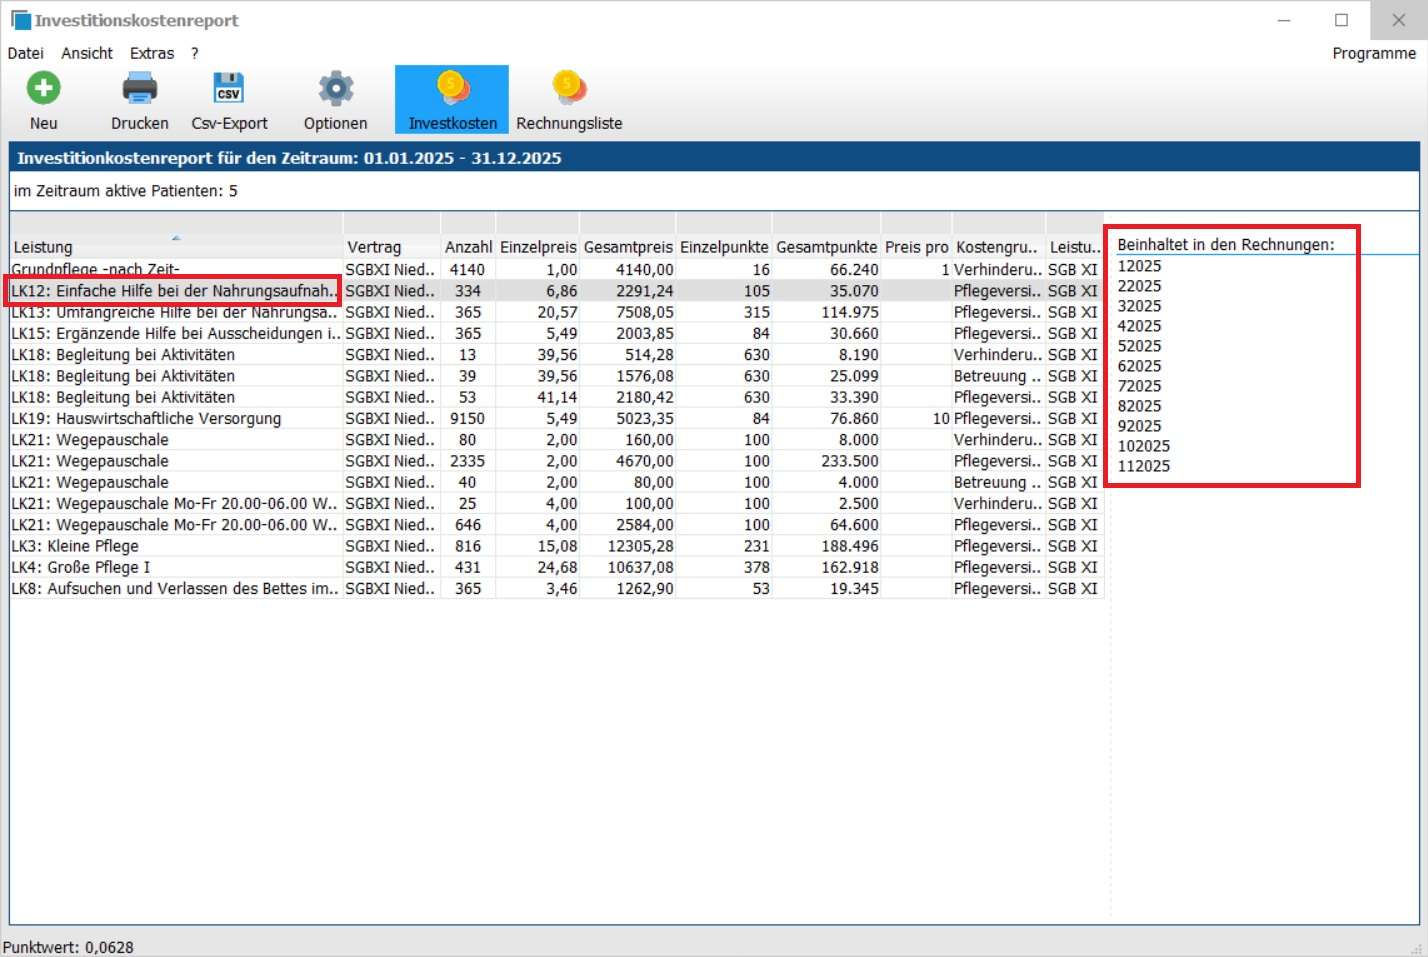Select the LK4: Große Pflege I row
The height and width of the screenshot is (957, 1428).
[x=81, y=567]
